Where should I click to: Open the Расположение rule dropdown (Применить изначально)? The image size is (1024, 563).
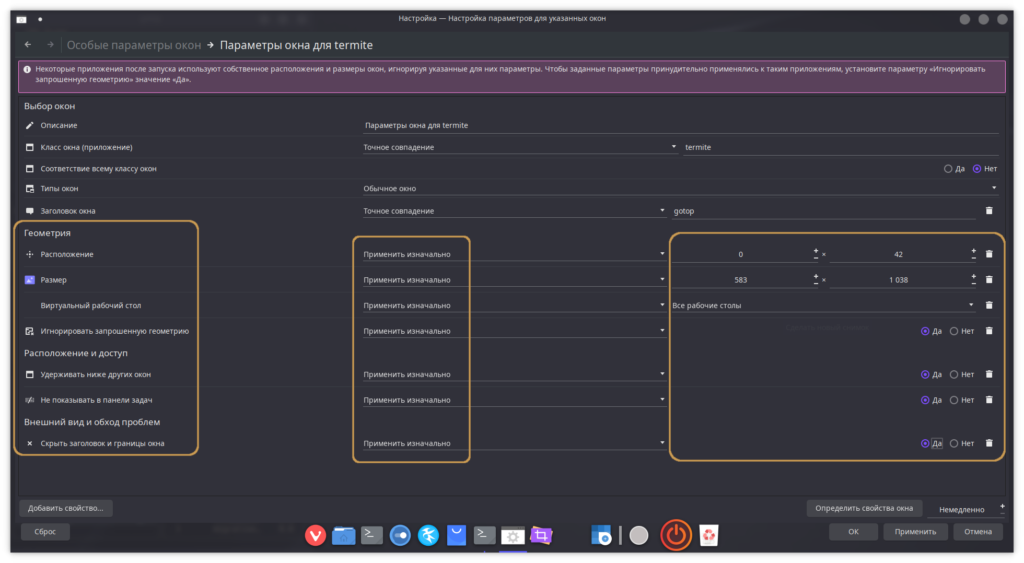pyautogui.click(x=514, y=254)
